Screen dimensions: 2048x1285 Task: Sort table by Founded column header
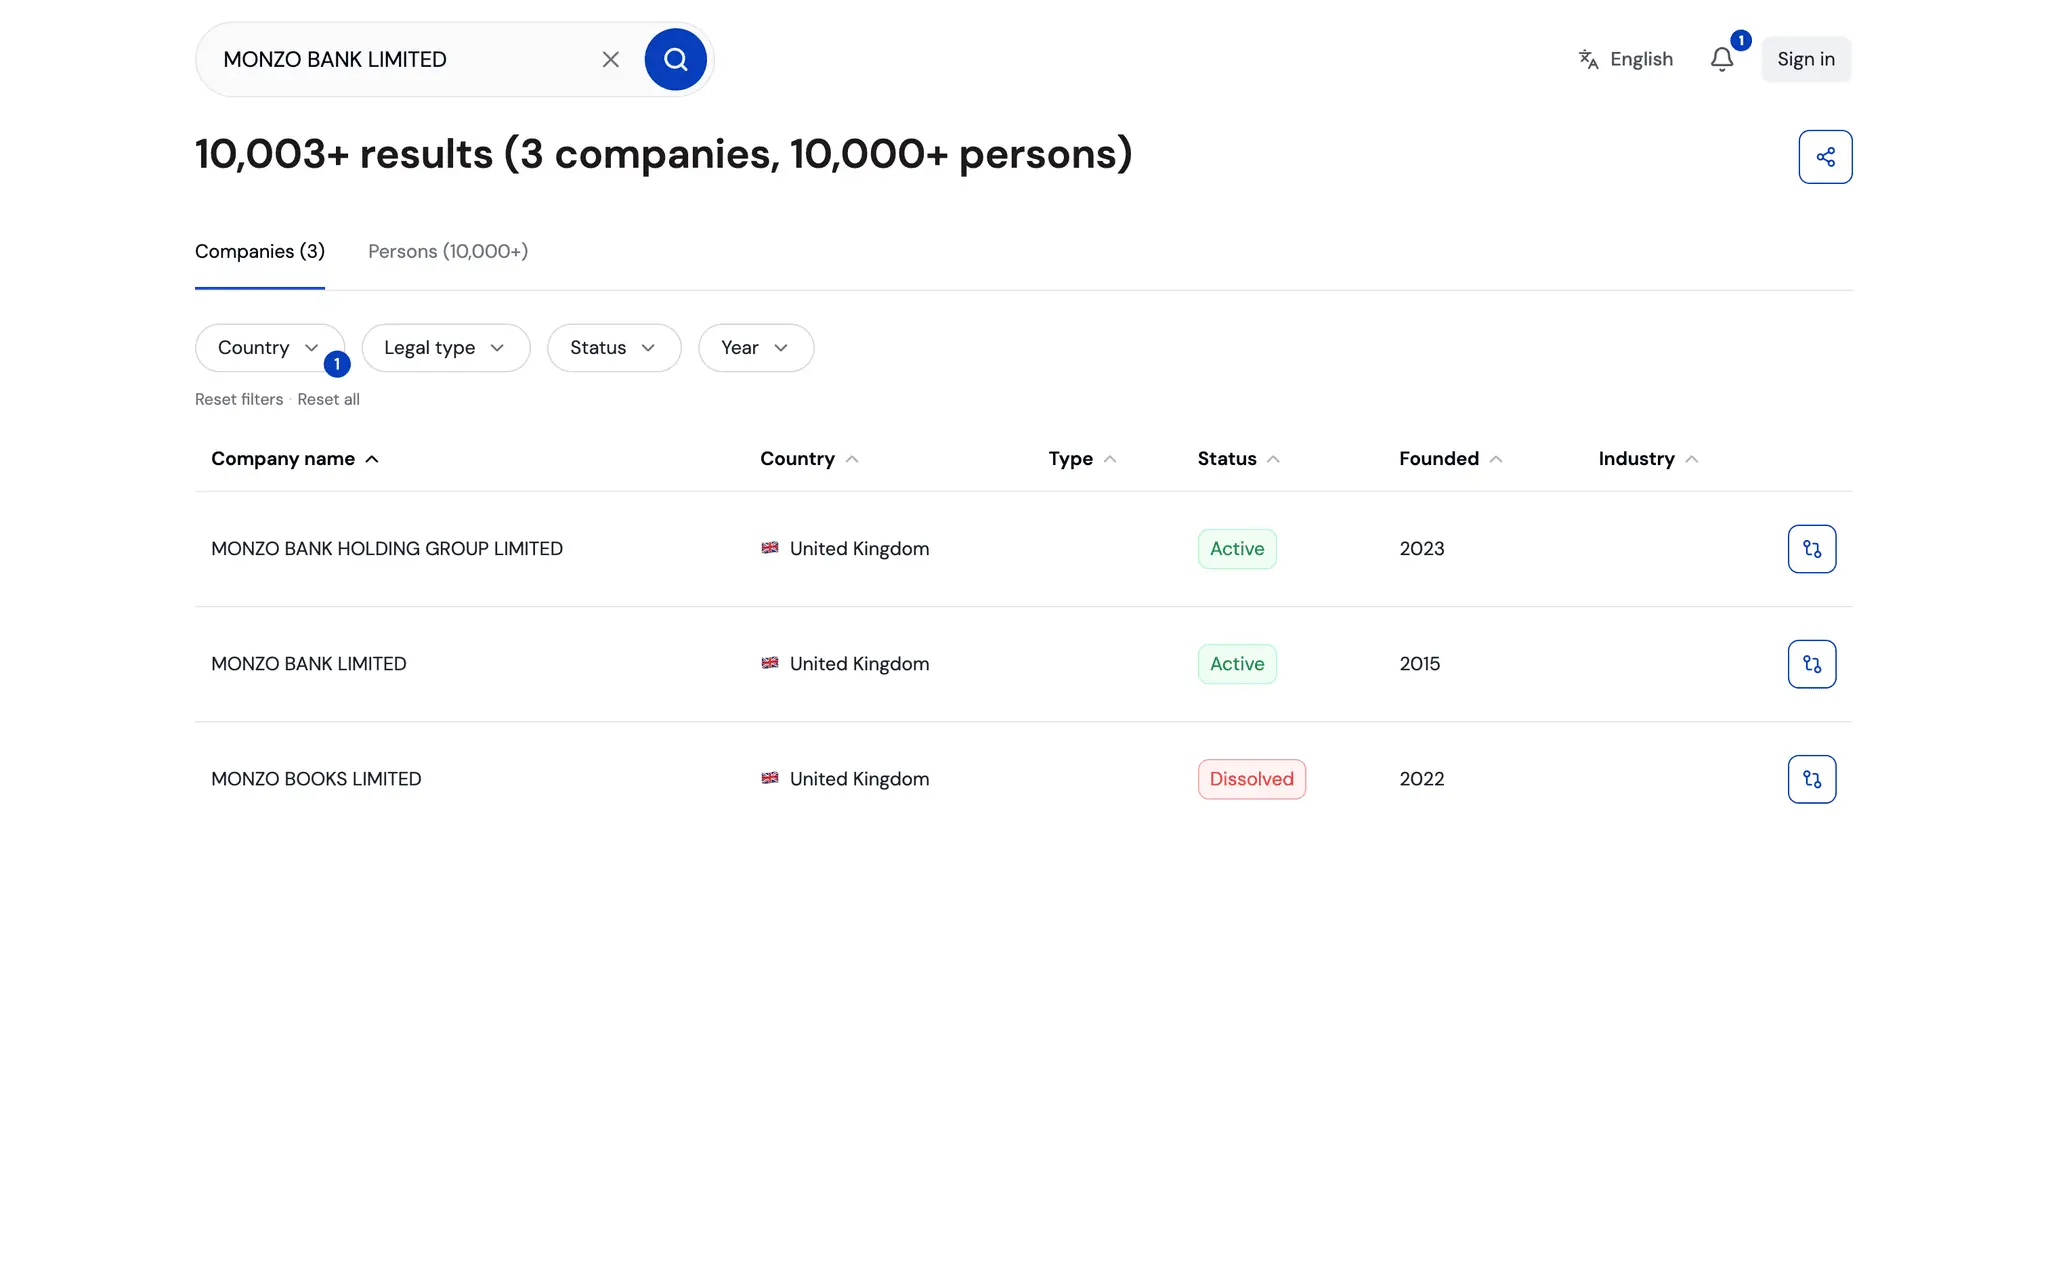pos(1450,459)
